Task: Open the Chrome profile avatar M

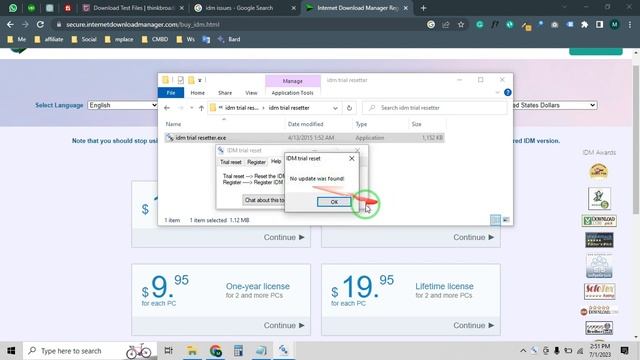Action: [x=614, y=24]
